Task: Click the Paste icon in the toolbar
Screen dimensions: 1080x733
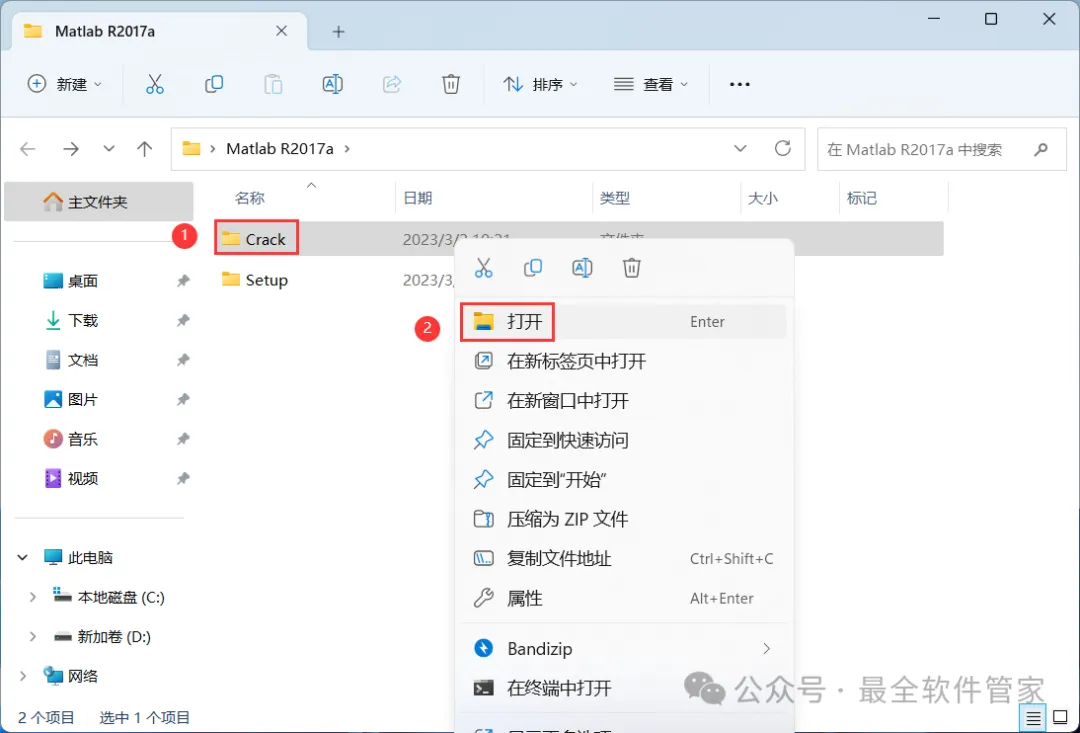Action: (273, 84)
